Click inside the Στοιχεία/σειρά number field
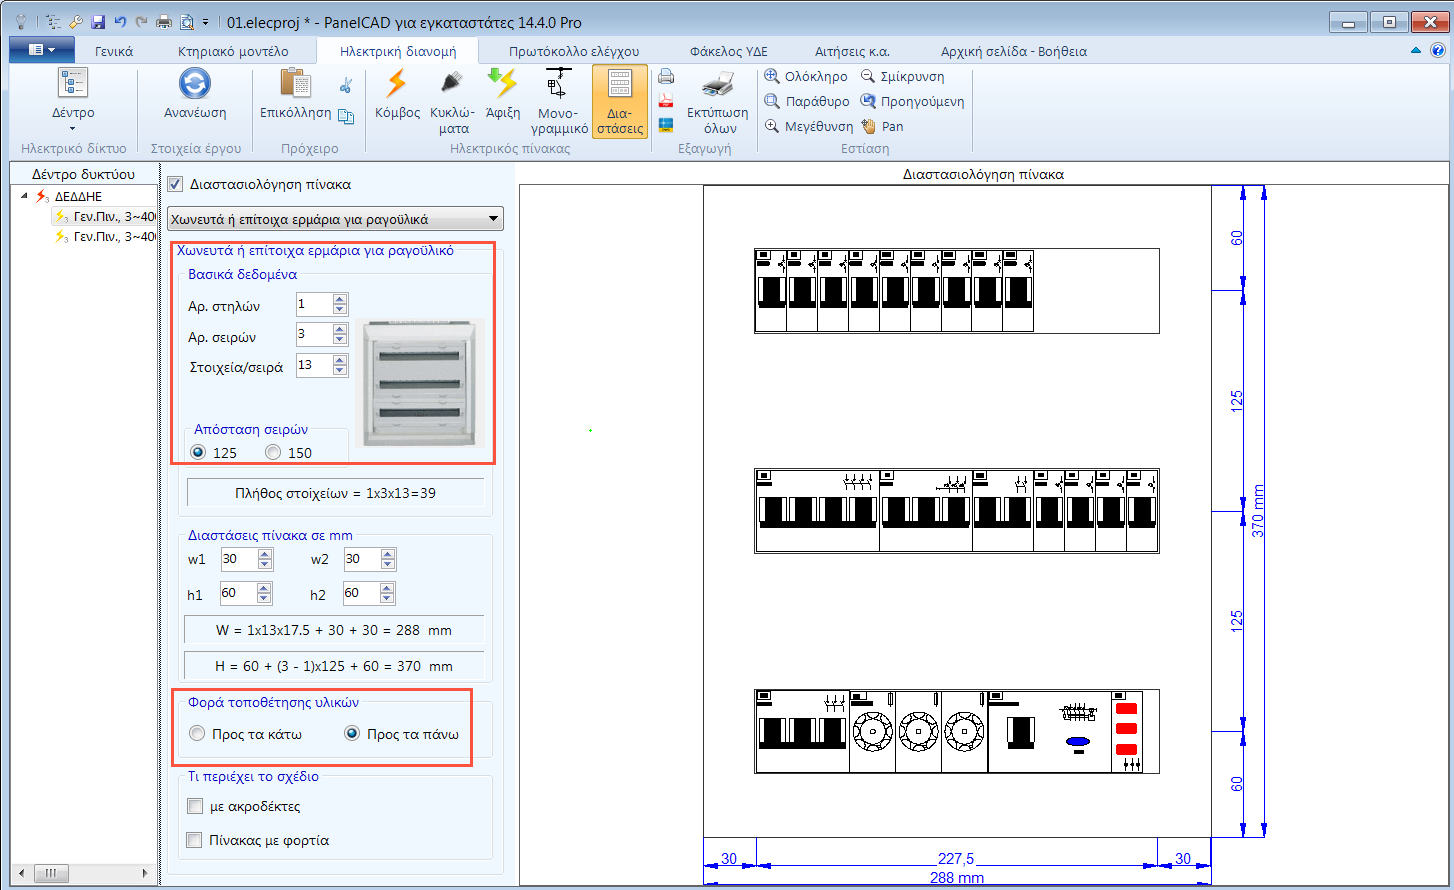 pos(313,366)
